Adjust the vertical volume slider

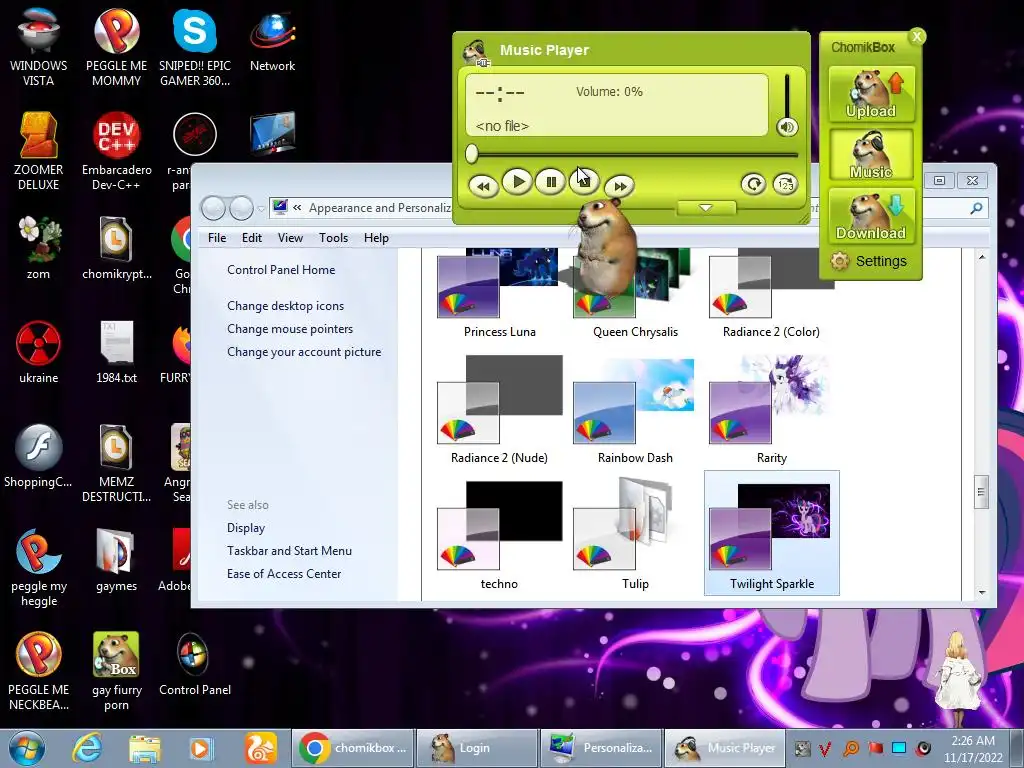pos(787,95)
